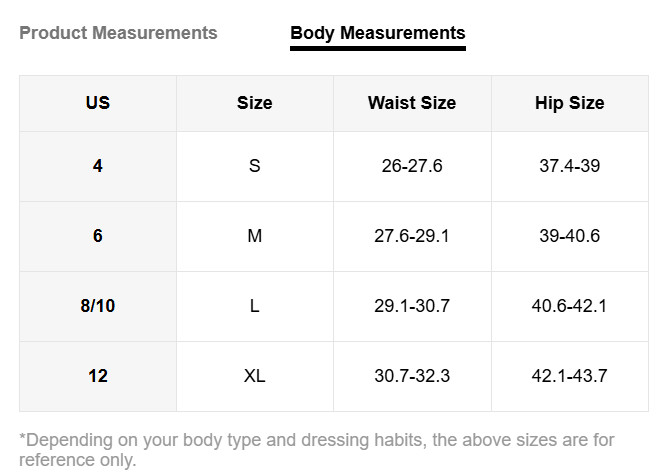Click the US column header
The image size is (662, 474).
pyautogui.click(x=98, y=103)
